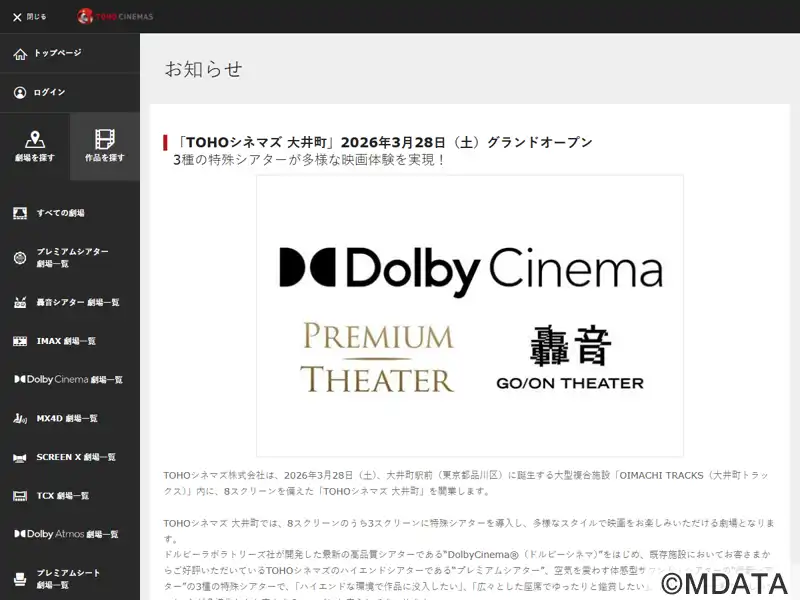
Task: Open Dolby Atmos 劇場一覧 menu item
Action: coord(66,534)
